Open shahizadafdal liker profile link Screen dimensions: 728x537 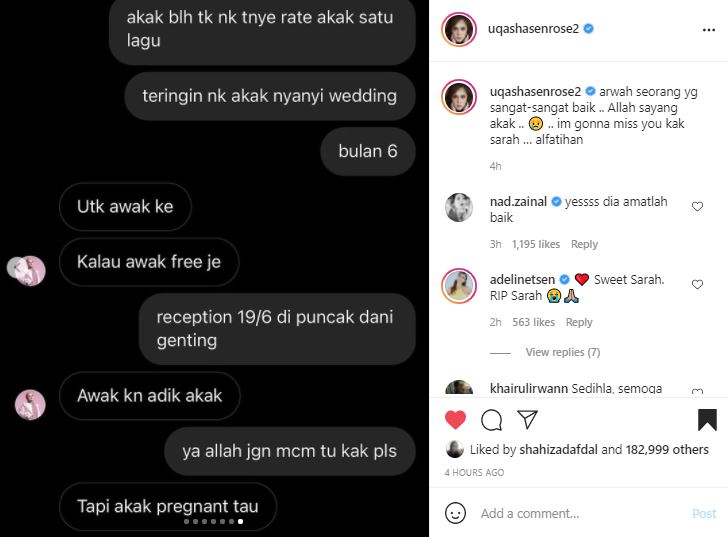click(559, 449)
